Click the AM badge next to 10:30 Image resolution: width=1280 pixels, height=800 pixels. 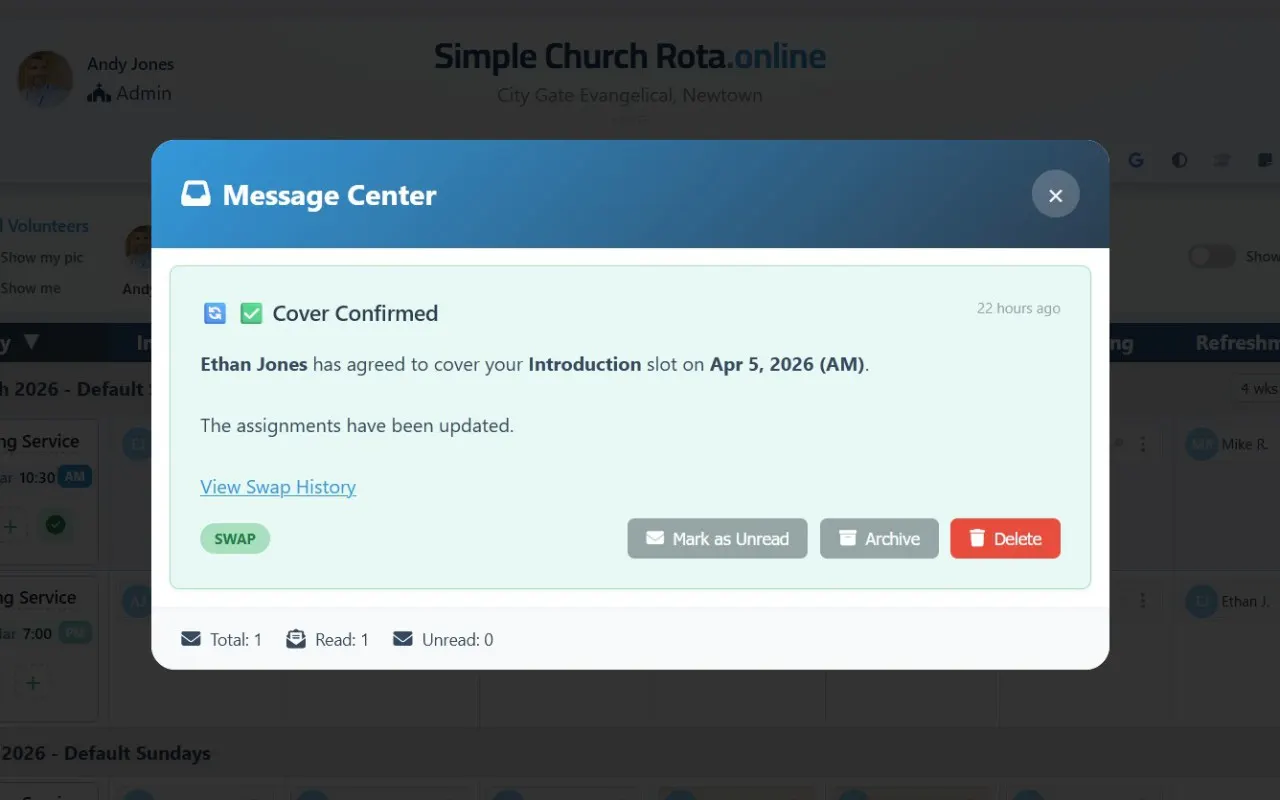click(x=75, y=477)
